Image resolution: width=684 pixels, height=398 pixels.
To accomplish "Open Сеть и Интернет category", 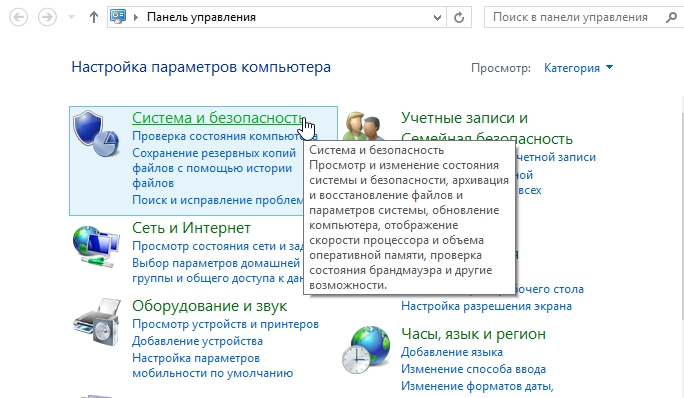I will coord(191,228).
